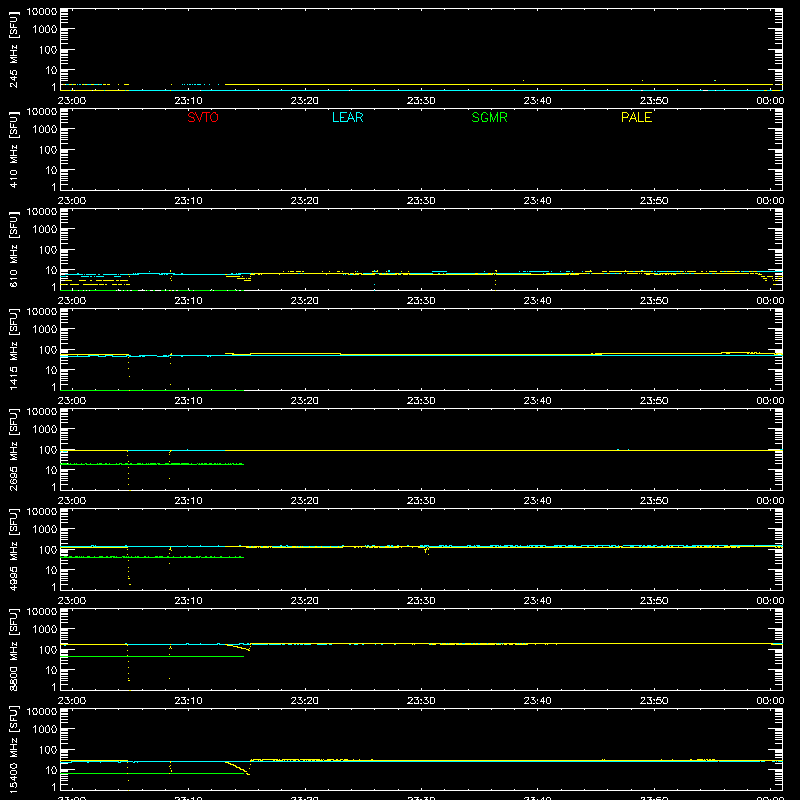Click the 00:00 time label under 8800 MHz plot
Image resolution: width=800 pixels, height=800 pixels.
coord(770,701)
